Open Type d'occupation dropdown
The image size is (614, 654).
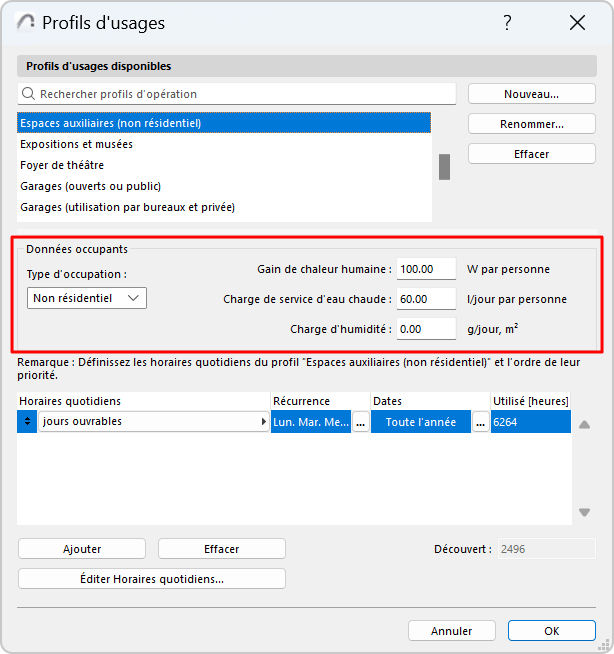click(87, 298)
